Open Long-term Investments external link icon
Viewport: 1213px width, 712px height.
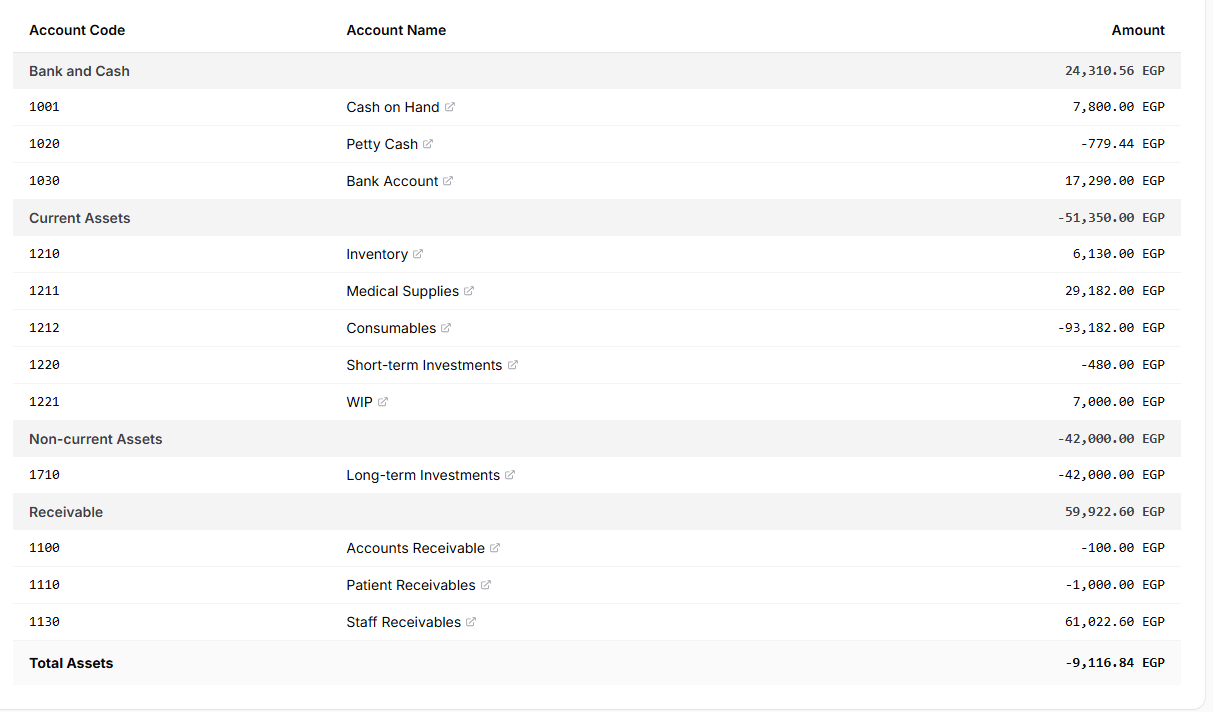click(x=510, y=475)
